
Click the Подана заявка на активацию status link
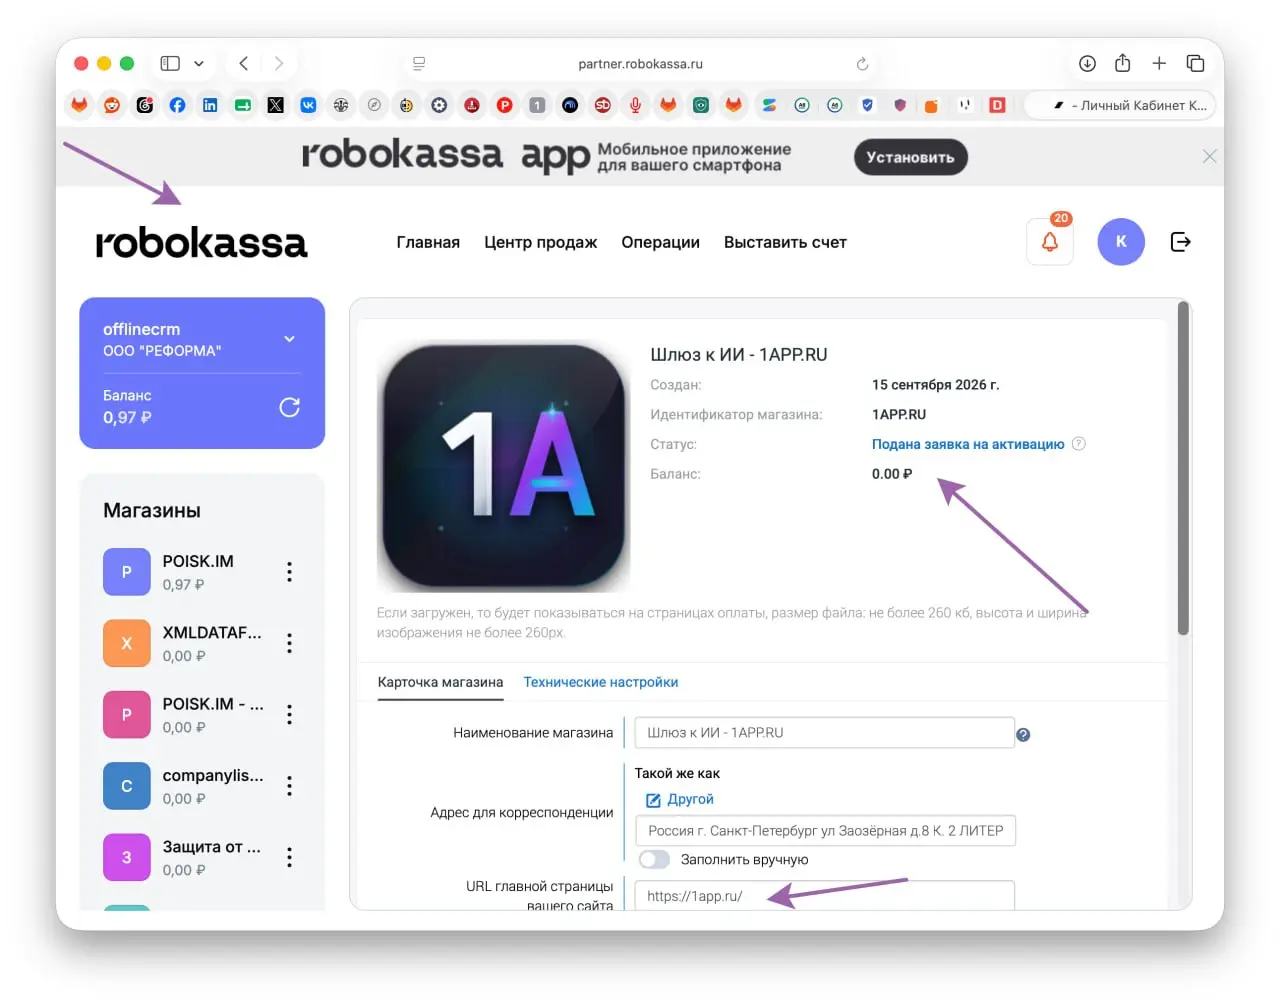click(x=968, y=444)
